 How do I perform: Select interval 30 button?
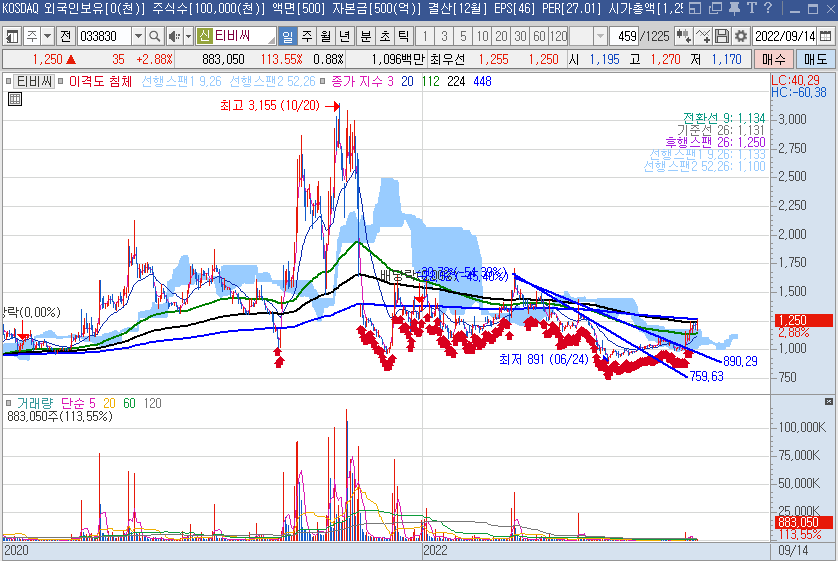tap(521, 36)
